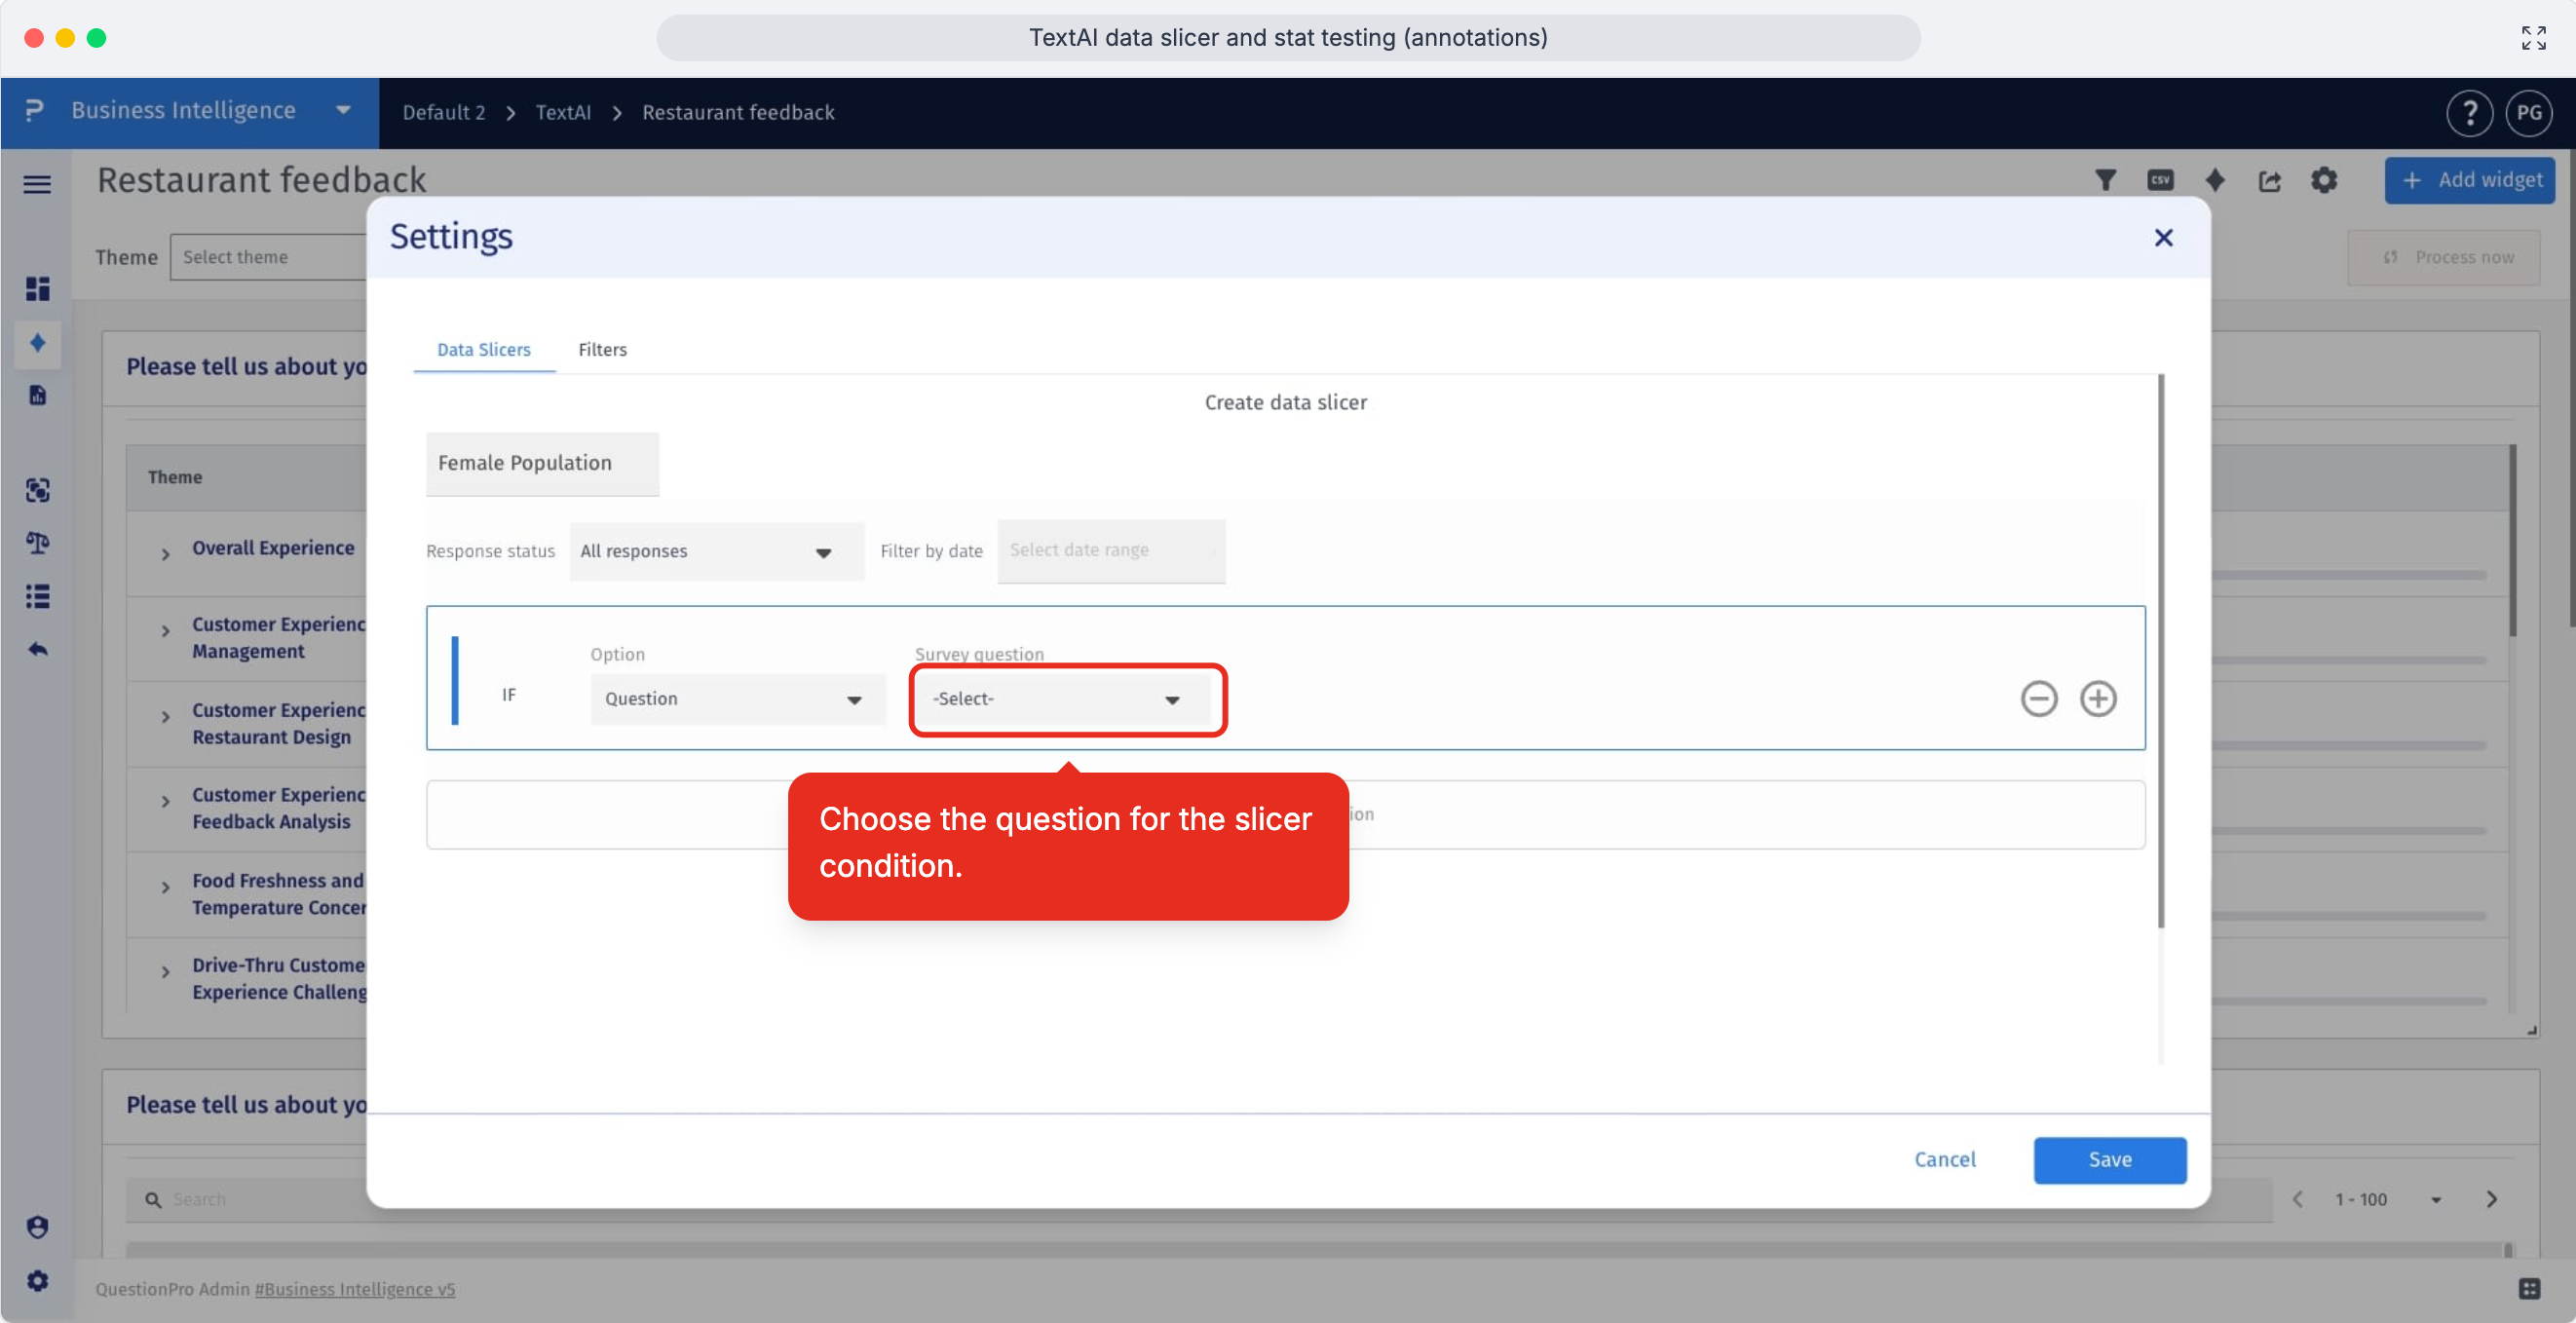
Task: Expand the Feedback Analysis theme row
Action: (x=165, y=802)
